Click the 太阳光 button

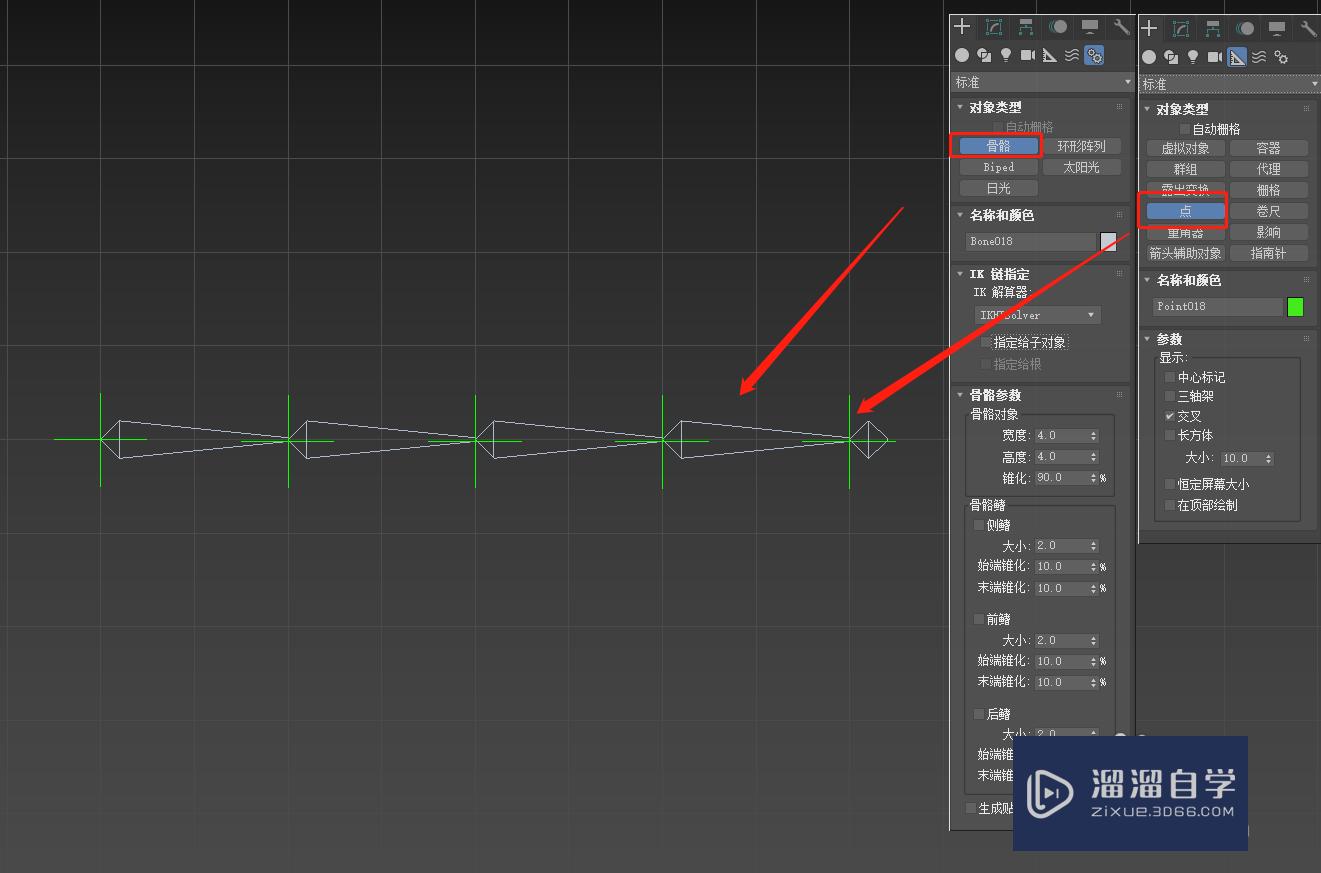[x=1081, y=167]
